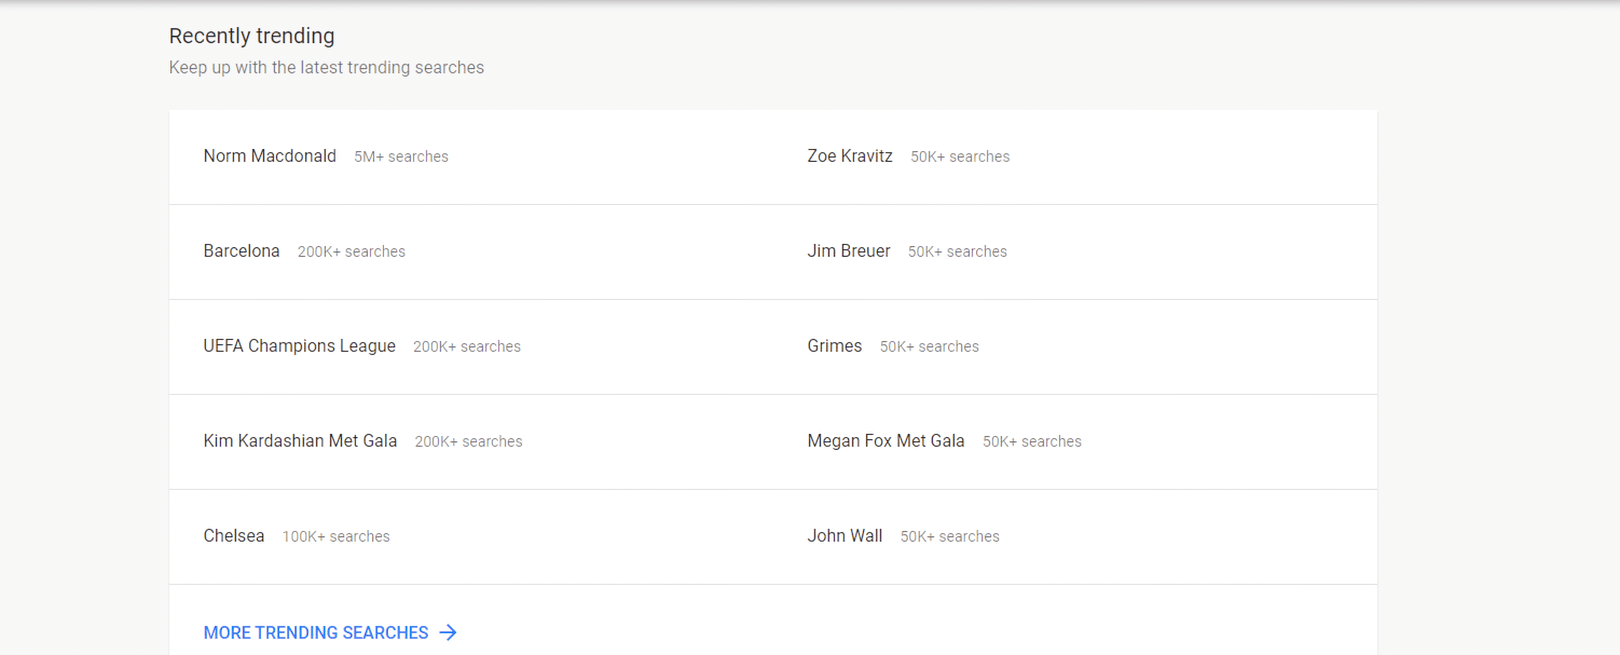The height and width of the screenshot is (655, 1620).
Task: Click the 5M+ searches count for Norm Macdonald
Action: (401, 157)
